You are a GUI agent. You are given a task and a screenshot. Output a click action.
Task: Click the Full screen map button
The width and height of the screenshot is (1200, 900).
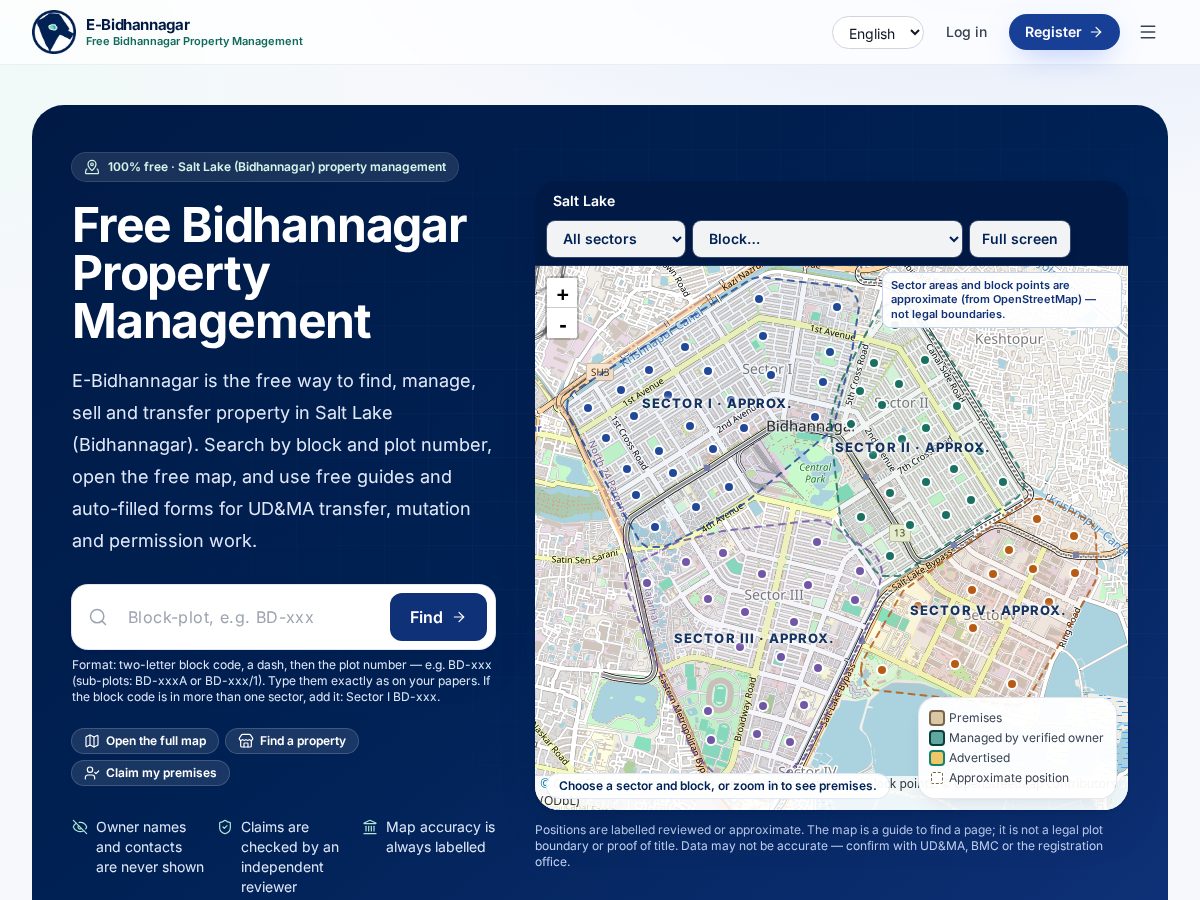click(x=1019, y=239)
